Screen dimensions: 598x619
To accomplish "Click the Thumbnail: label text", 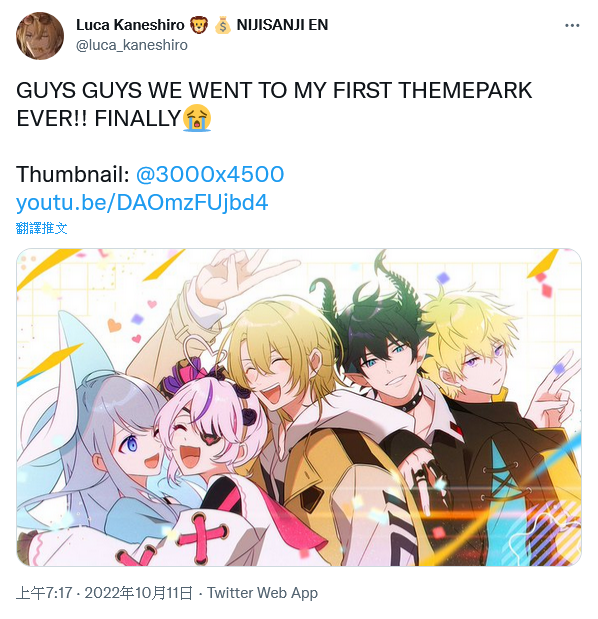I will click(x=73, y=174).
